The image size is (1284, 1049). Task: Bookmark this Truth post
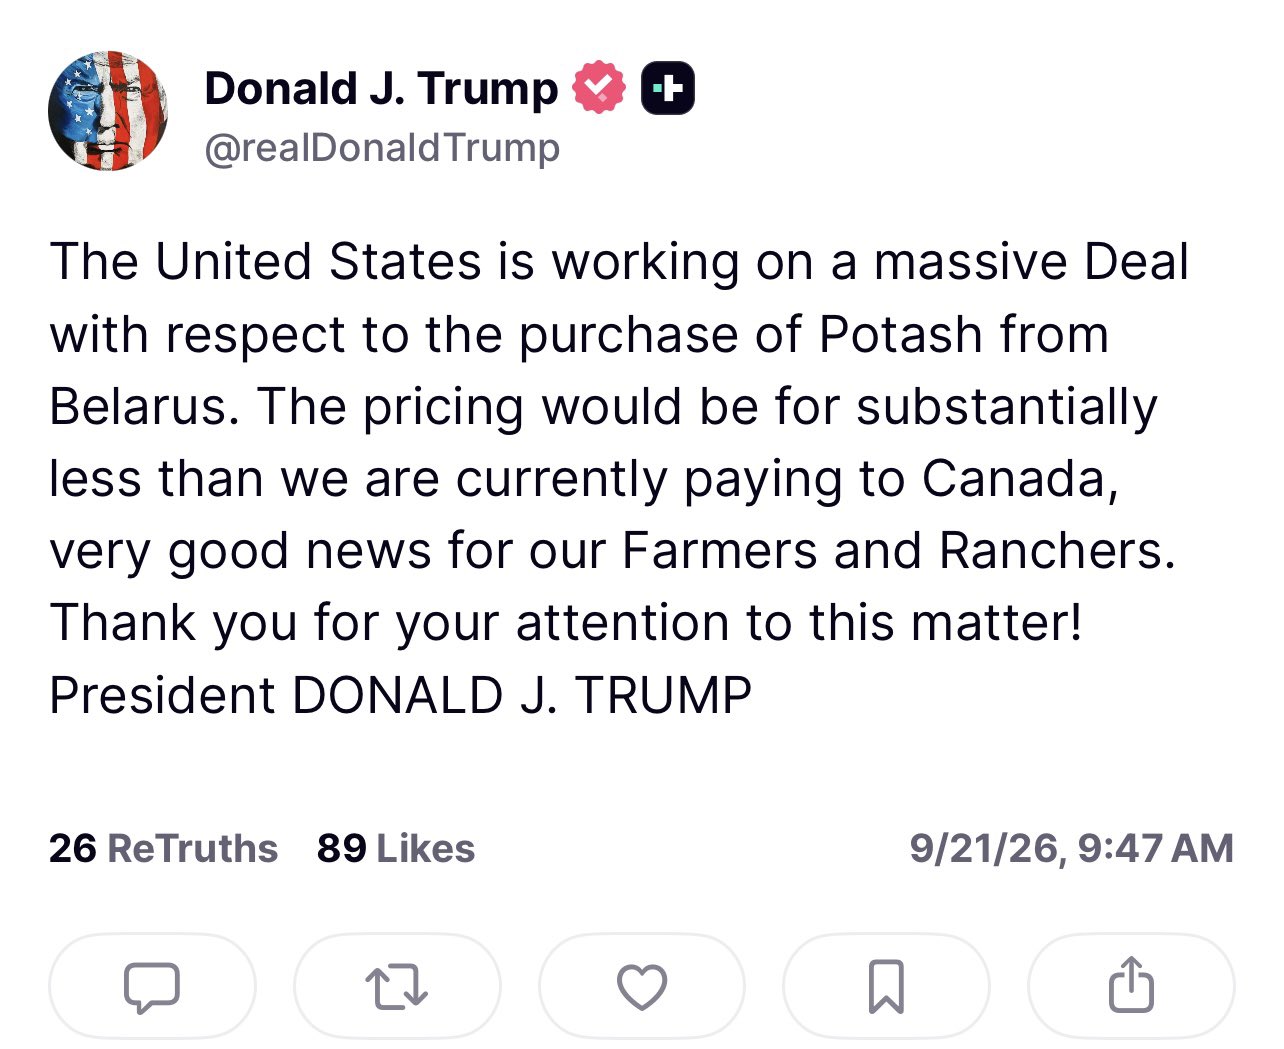(x=886, y=987)
